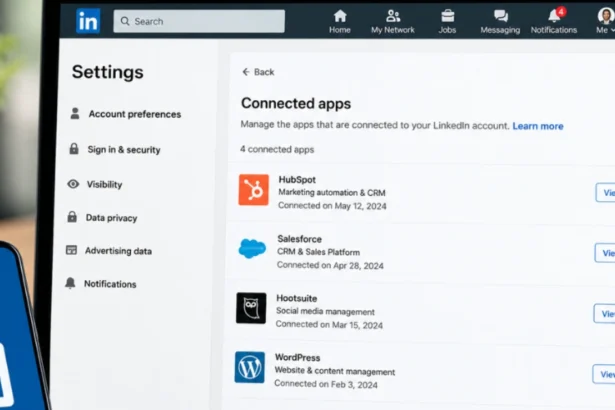615x410 pixels.
Task: Select Sign in & security sidebar item
Action: [115, 149]
